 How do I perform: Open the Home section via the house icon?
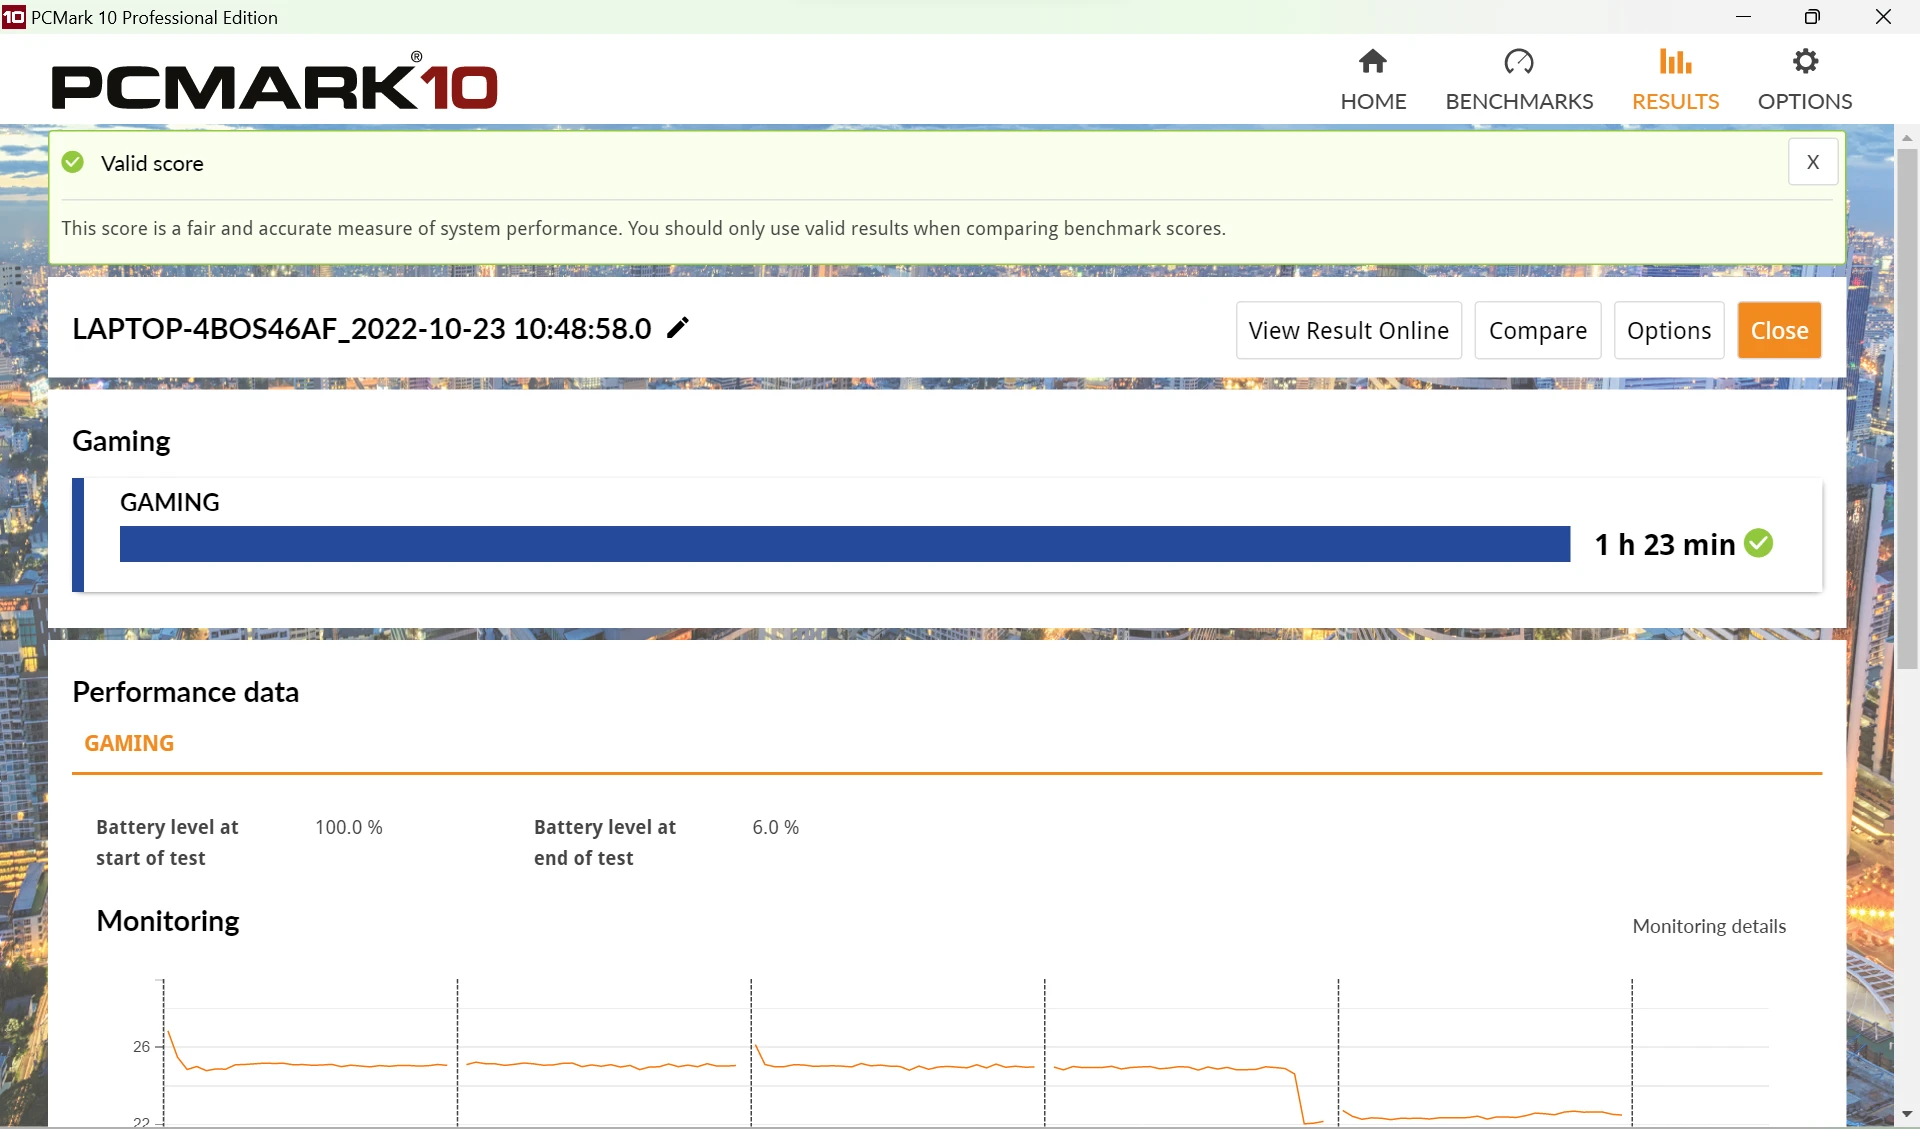[1373, 62]
